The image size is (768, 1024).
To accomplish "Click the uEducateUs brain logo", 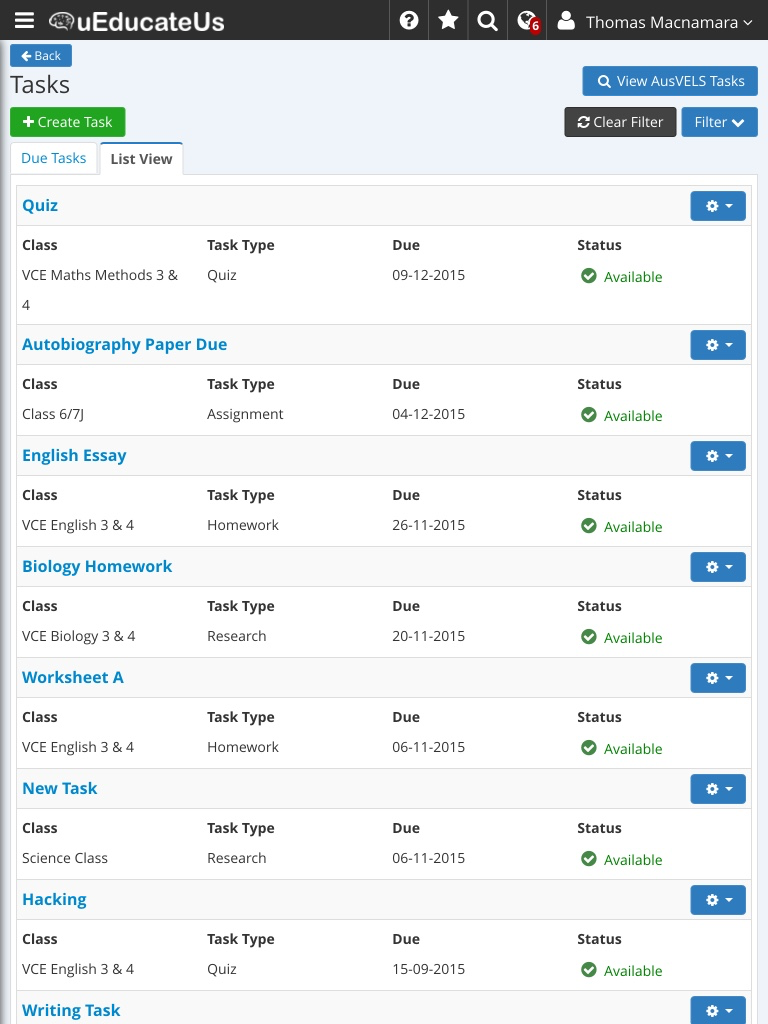I will tap(136, 22).
